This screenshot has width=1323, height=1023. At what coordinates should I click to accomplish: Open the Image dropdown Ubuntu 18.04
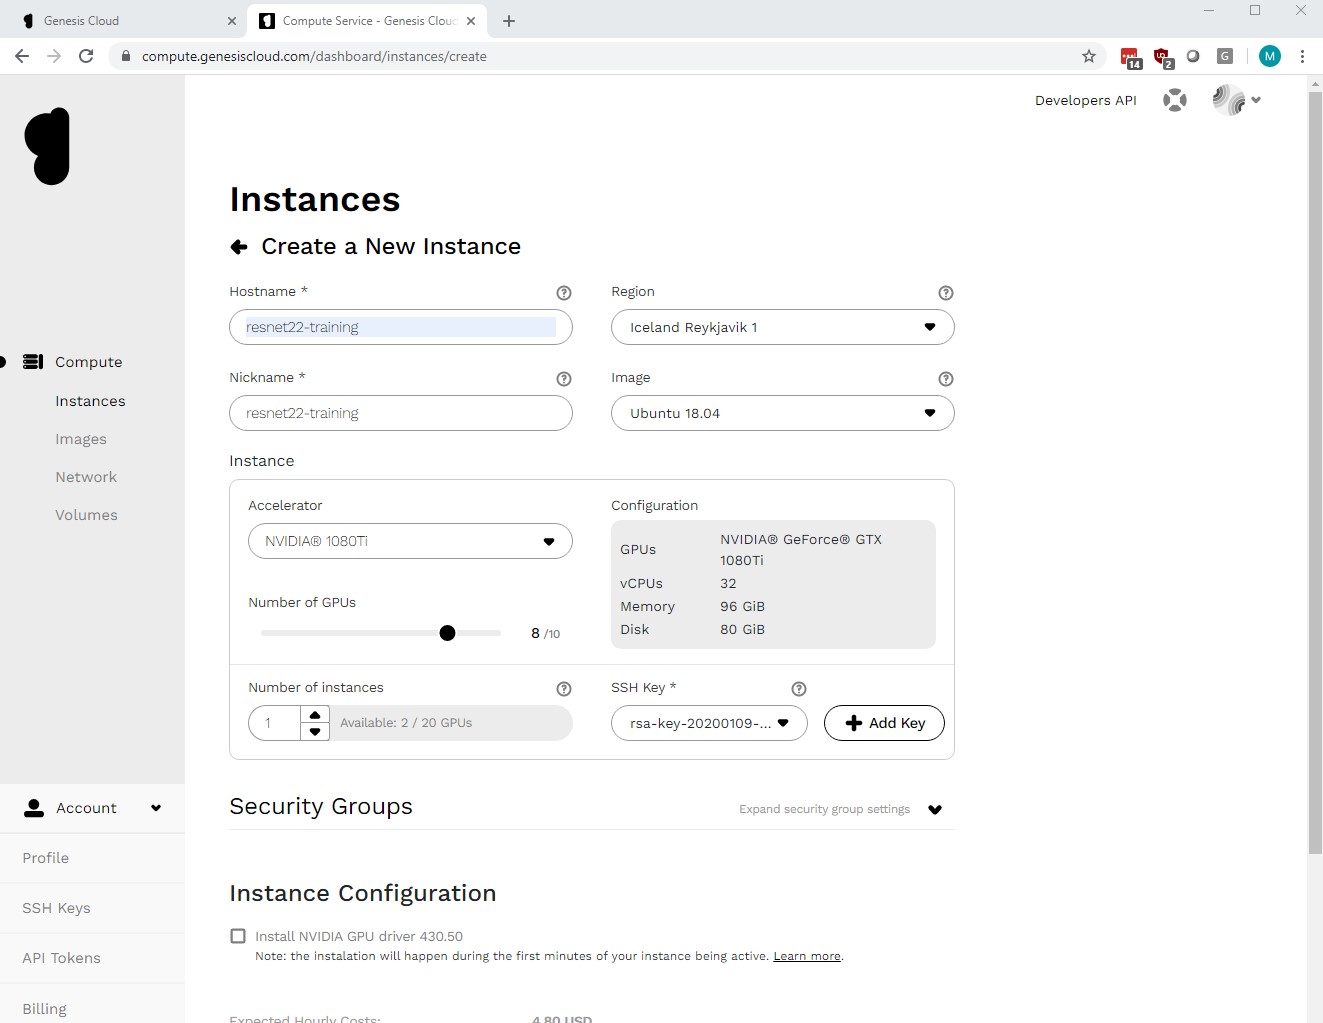(x=783, y=413)
